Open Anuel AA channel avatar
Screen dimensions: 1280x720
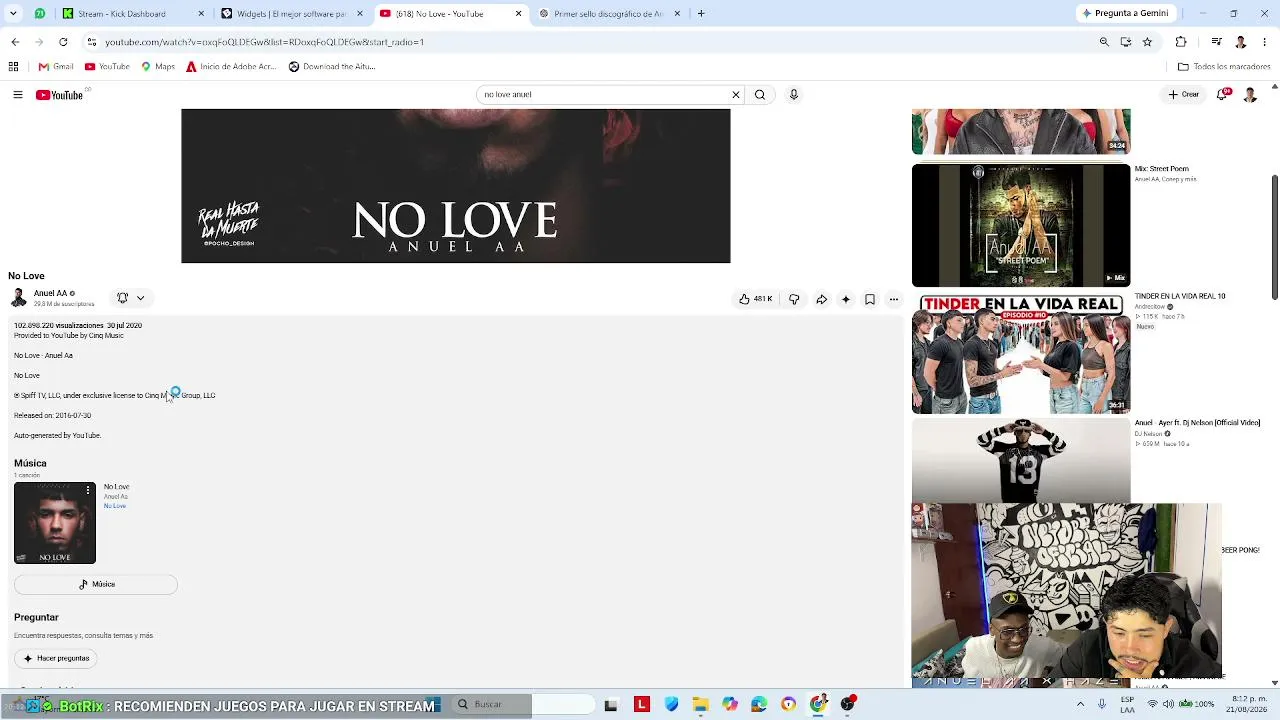click(x=18, y=298)
